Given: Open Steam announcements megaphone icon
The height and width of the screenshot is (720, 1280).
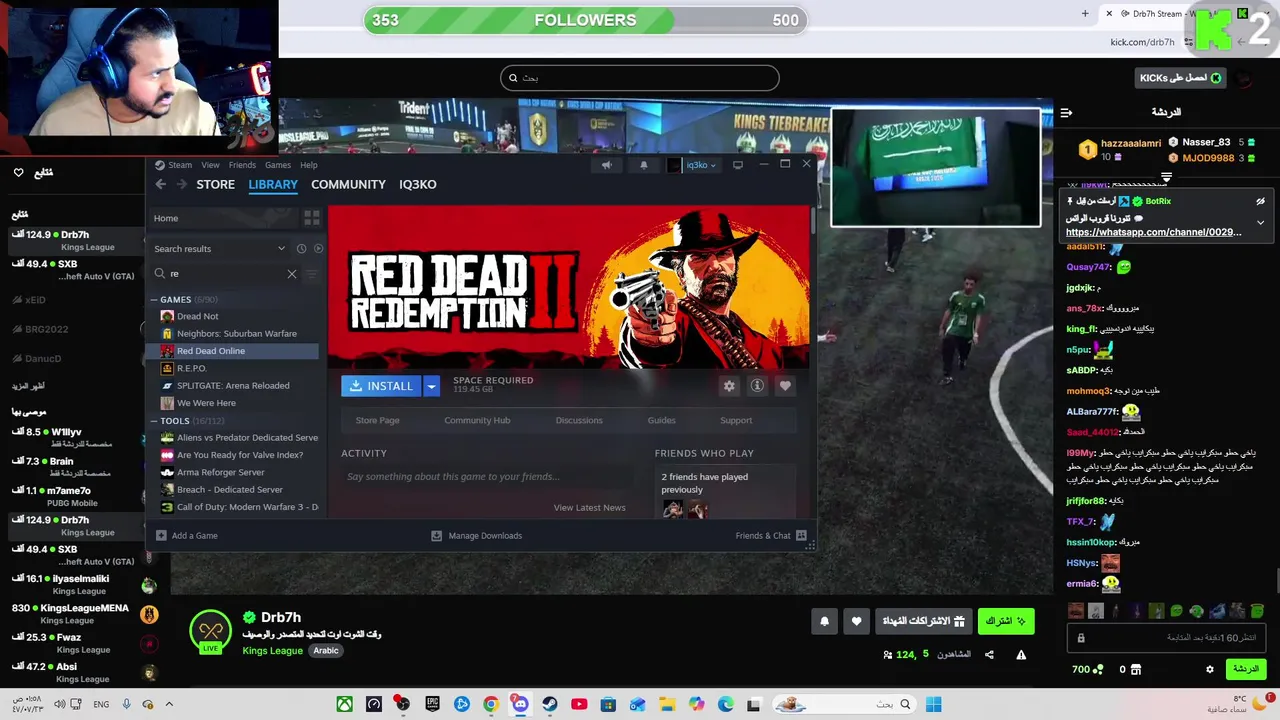Looking at the screenshot, I should coord(606,165).
